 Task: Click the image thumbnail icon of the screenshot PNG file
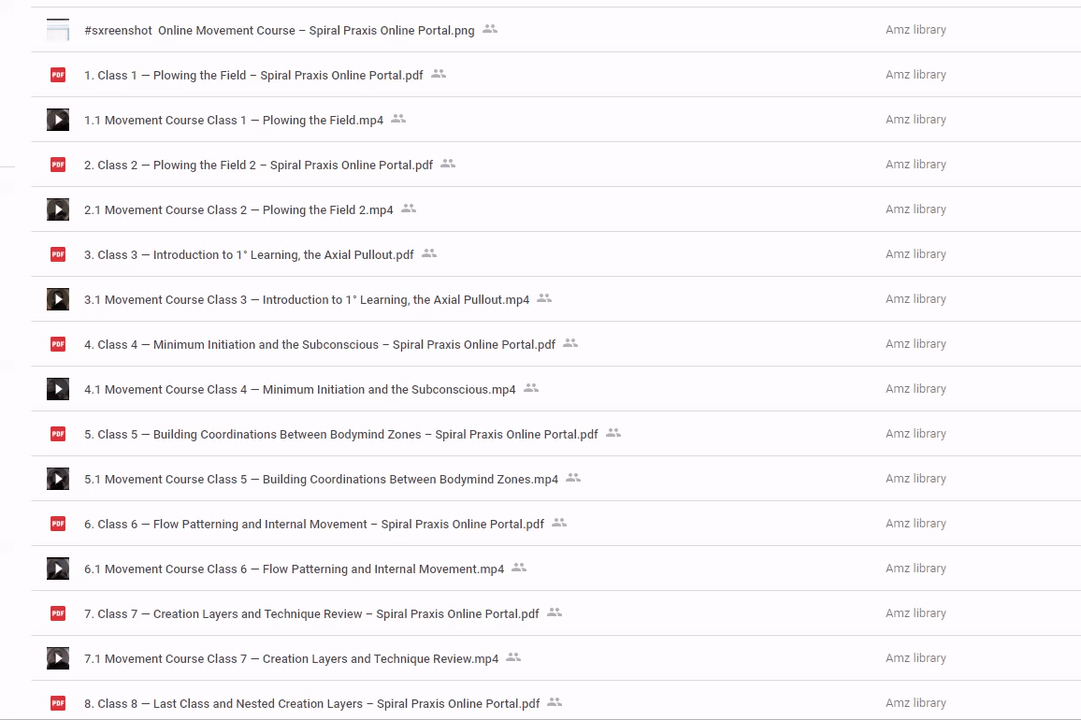click(58, 30)
